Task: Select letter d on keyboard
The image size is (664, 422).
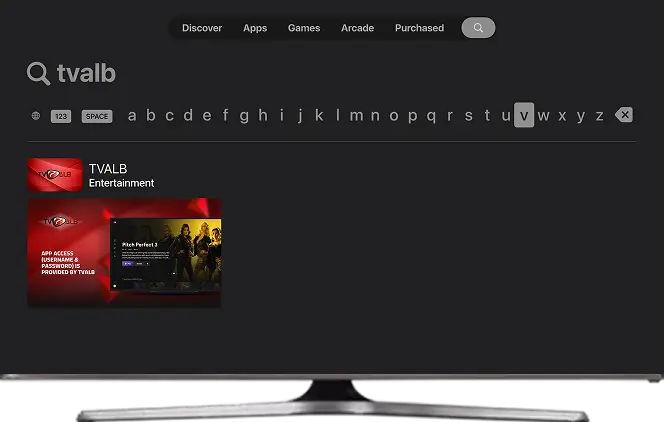Action: tap(188, 115)
